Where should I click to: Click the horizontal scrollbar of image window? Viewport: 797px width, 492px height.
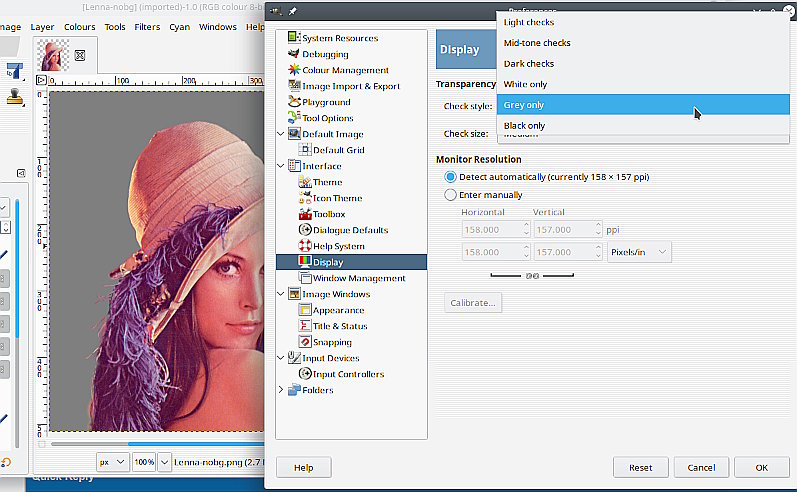pyautogui.click(x=158, y=444)
